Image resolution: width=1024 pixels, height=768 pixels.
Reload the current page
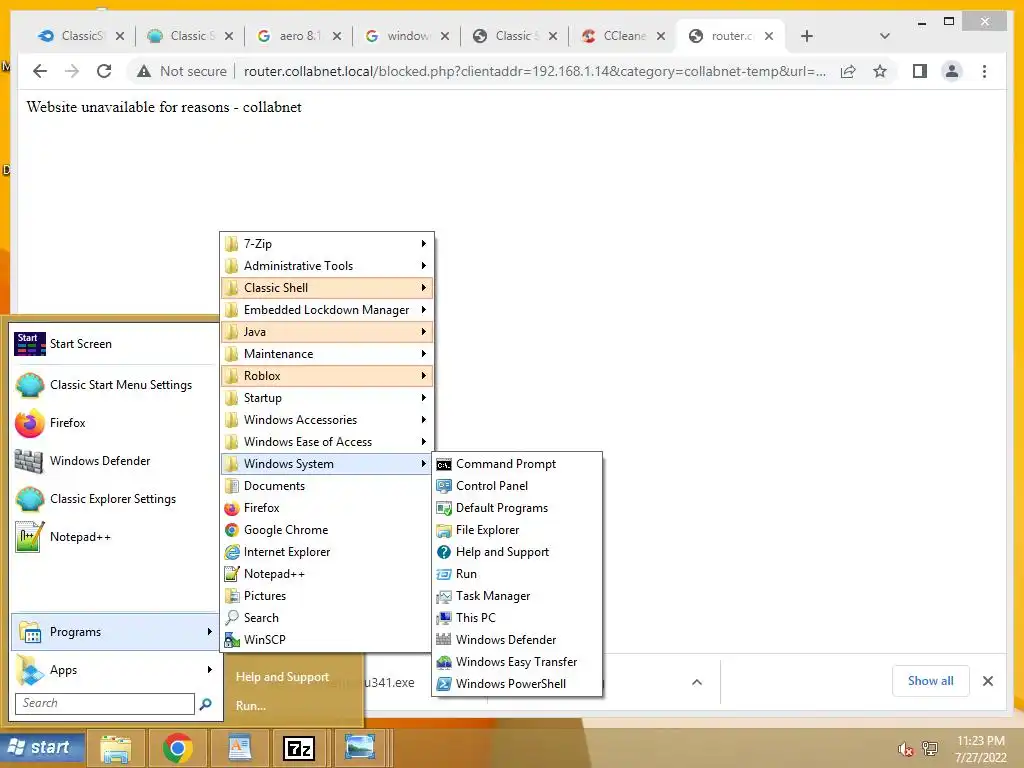[x=104, y=71]
